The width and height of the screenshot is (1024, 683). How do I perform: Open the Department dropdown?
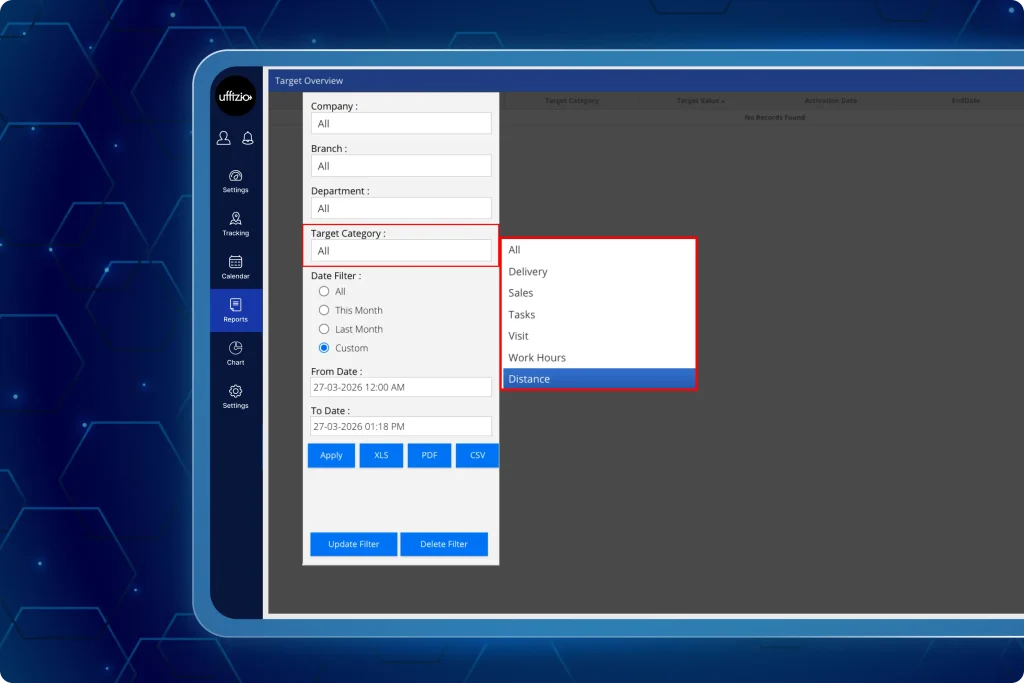pos(400,208)
